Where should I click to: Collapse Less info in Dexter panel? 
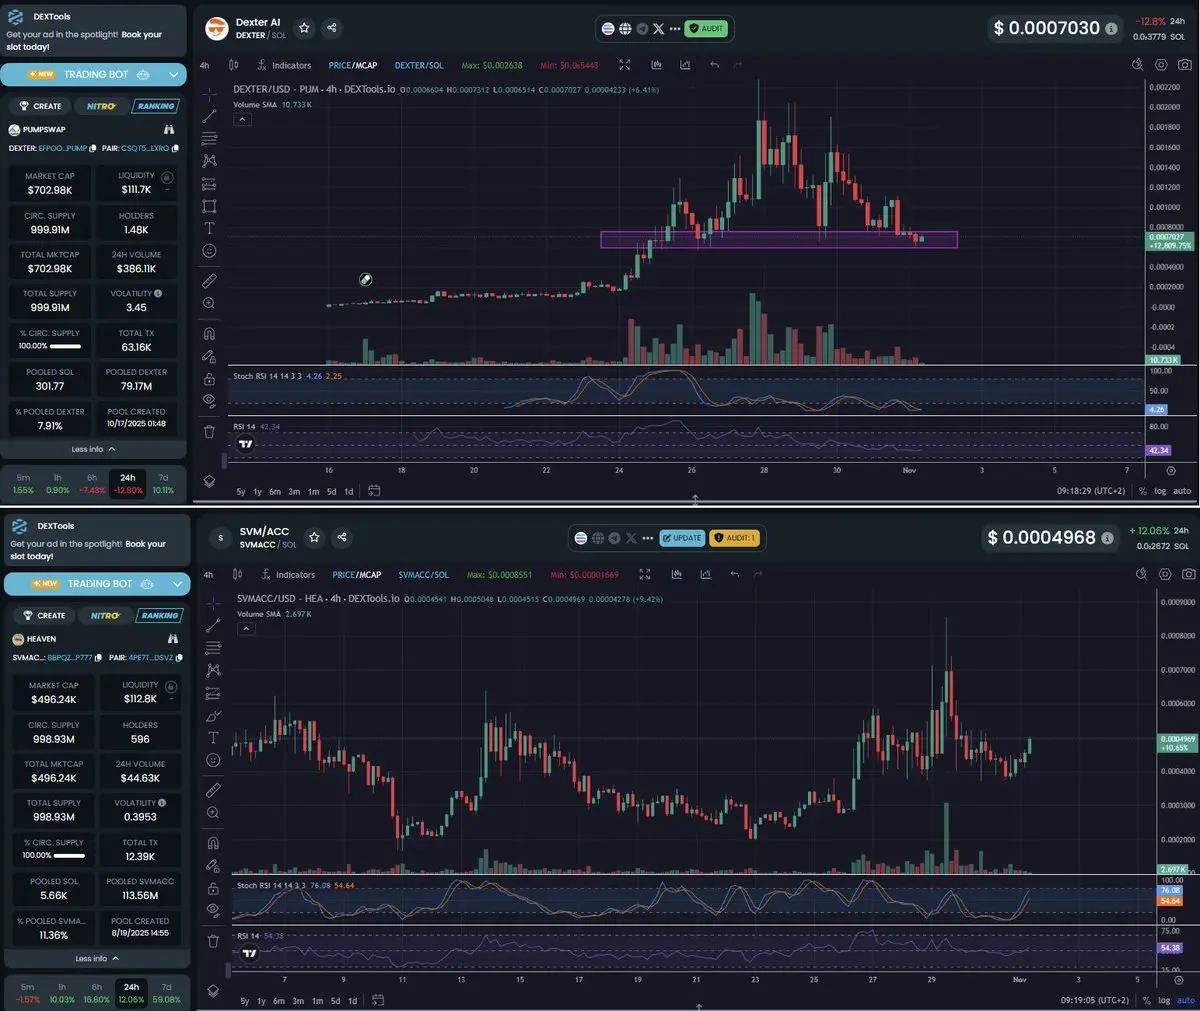(x=94, y=449)
